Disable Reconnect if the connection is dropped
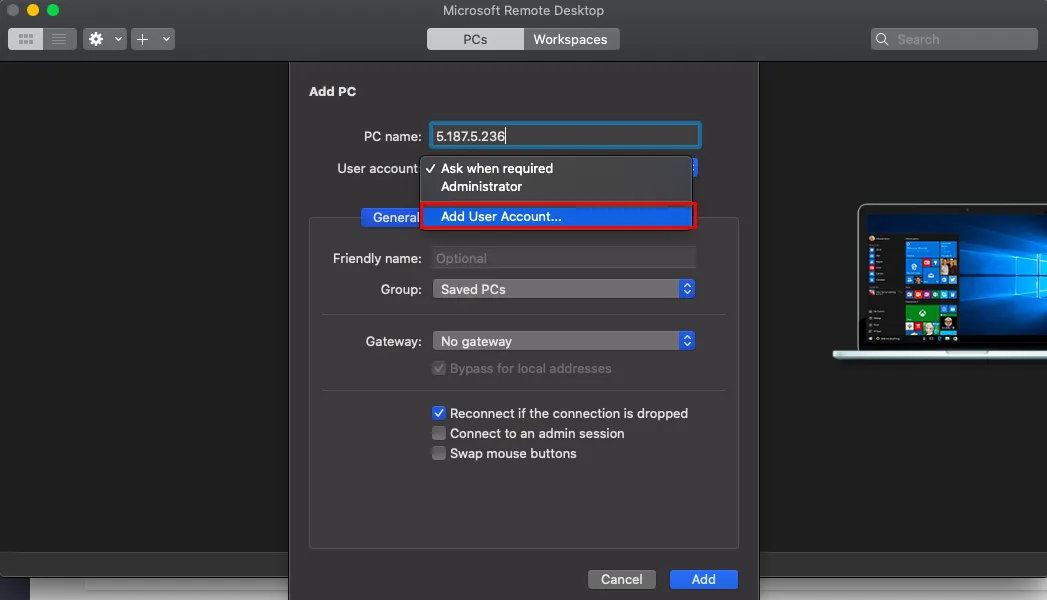 (439, 413)
